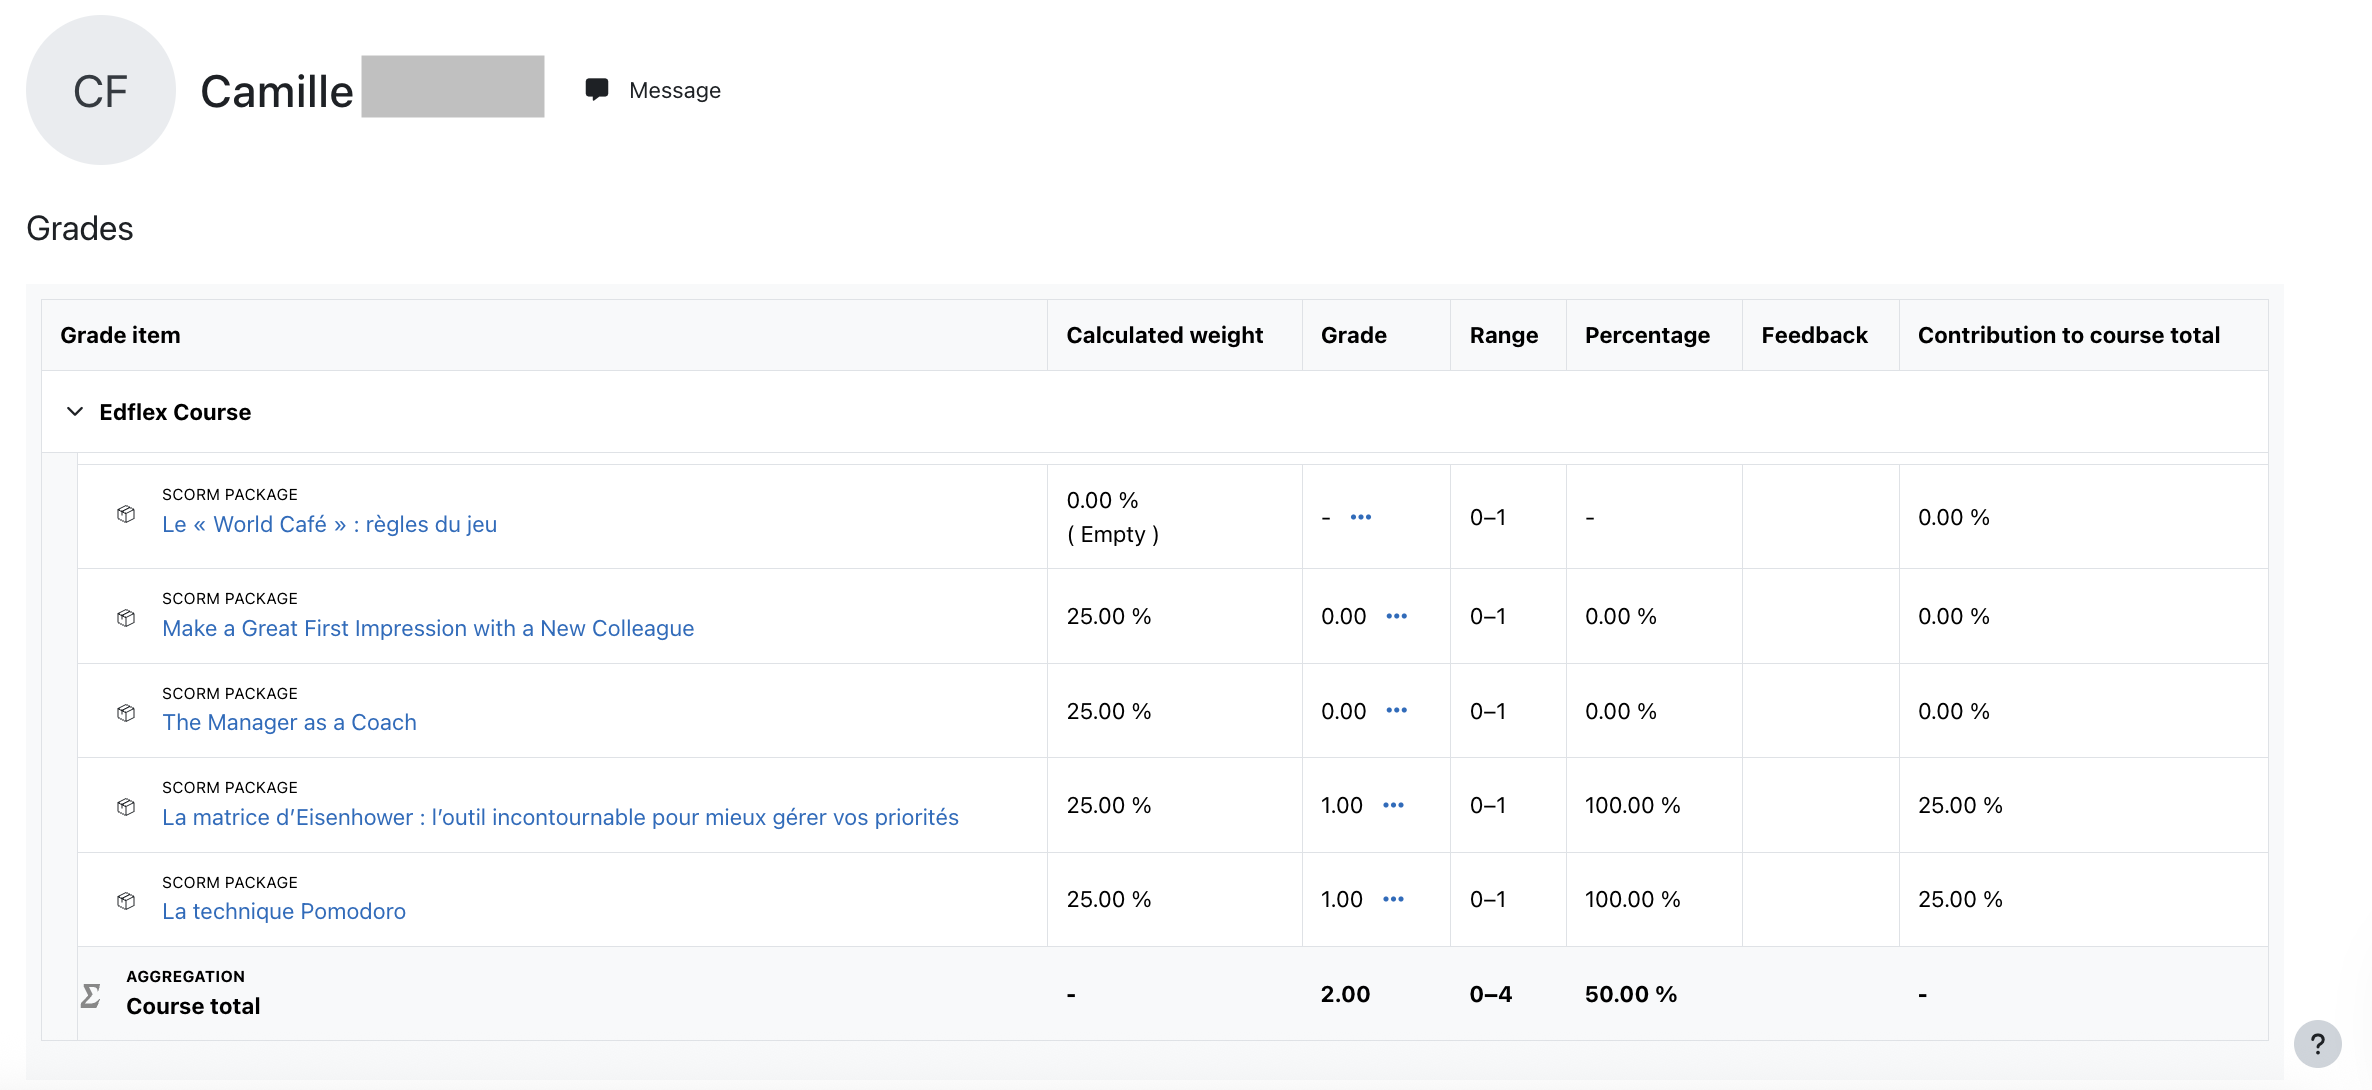Open grade actions menu for Make a Great First Impression
Screen dimensions: 2372x1090
(1397, 616)
